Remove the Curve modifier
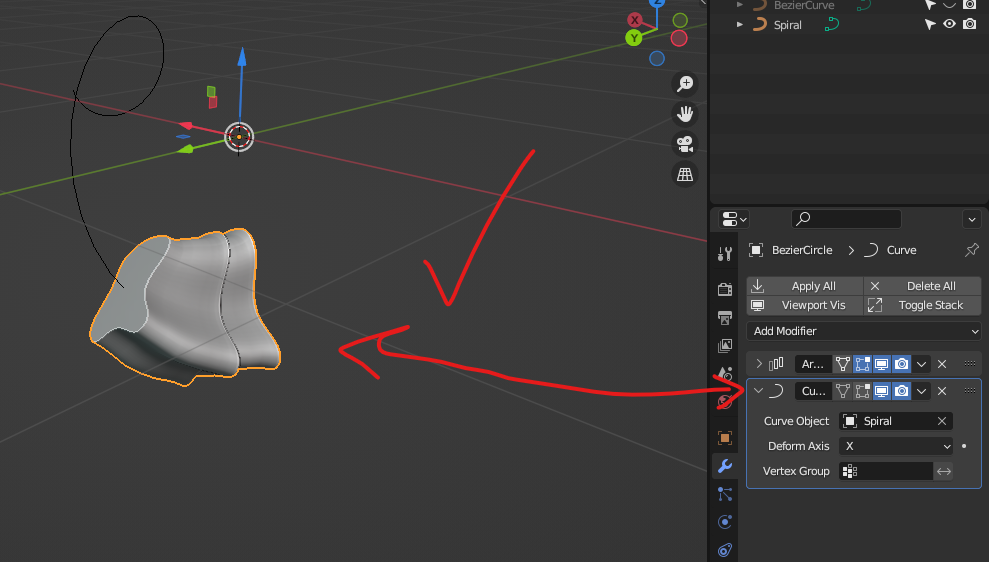 (942, 391)
